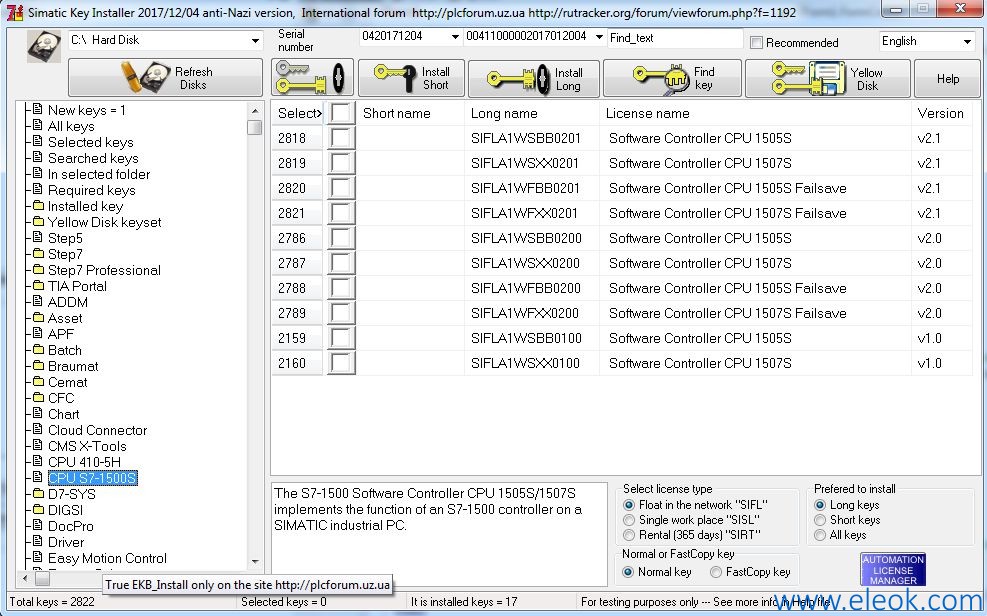Tick the Recommended checkbox
The image size is (987, 616).
coord(757,43)
